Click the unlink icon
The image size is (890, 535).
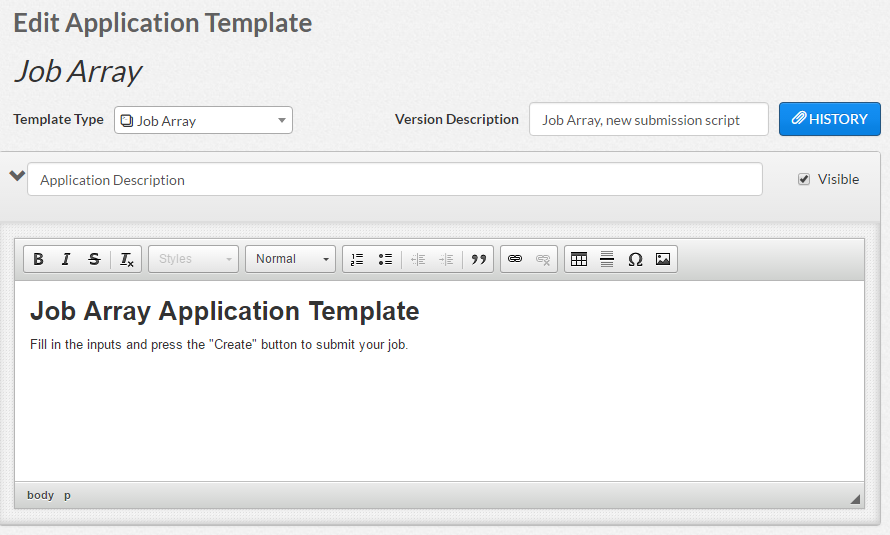543,259
